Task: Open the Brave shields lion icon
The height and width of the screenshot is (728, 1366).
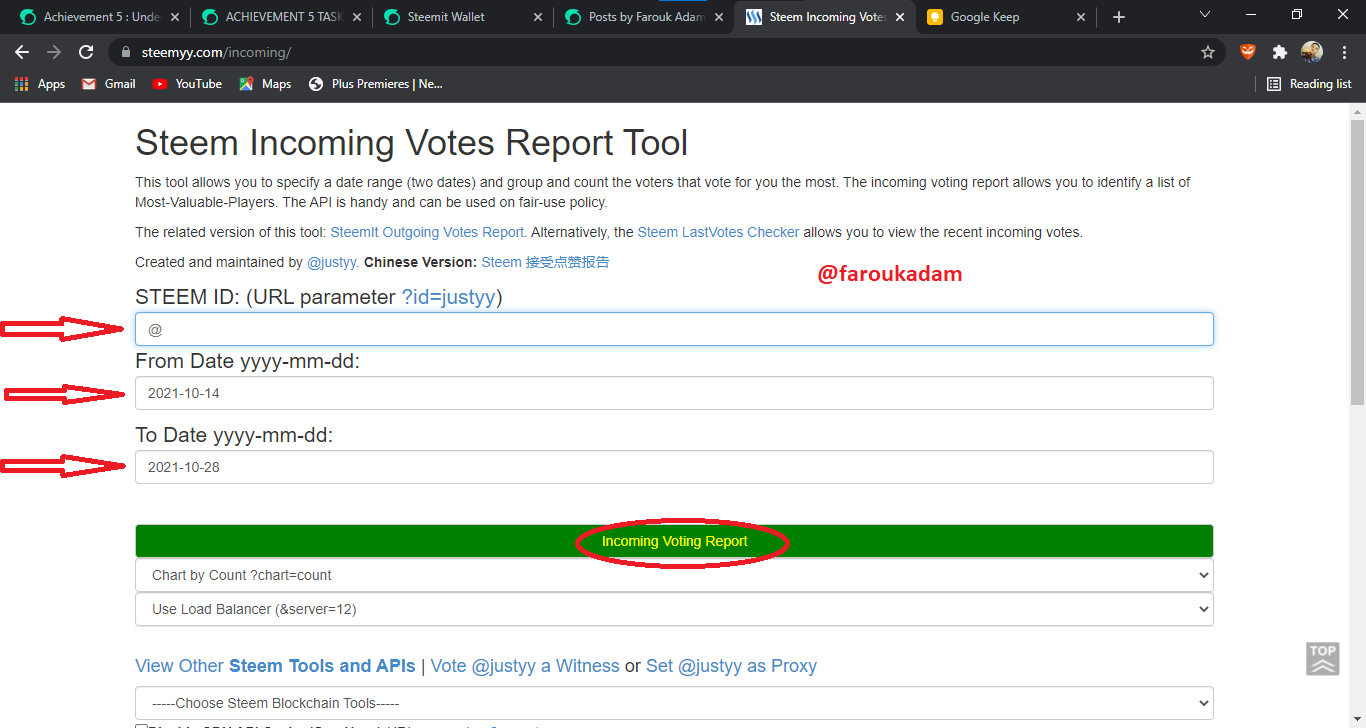Action: coord(1247,52)
